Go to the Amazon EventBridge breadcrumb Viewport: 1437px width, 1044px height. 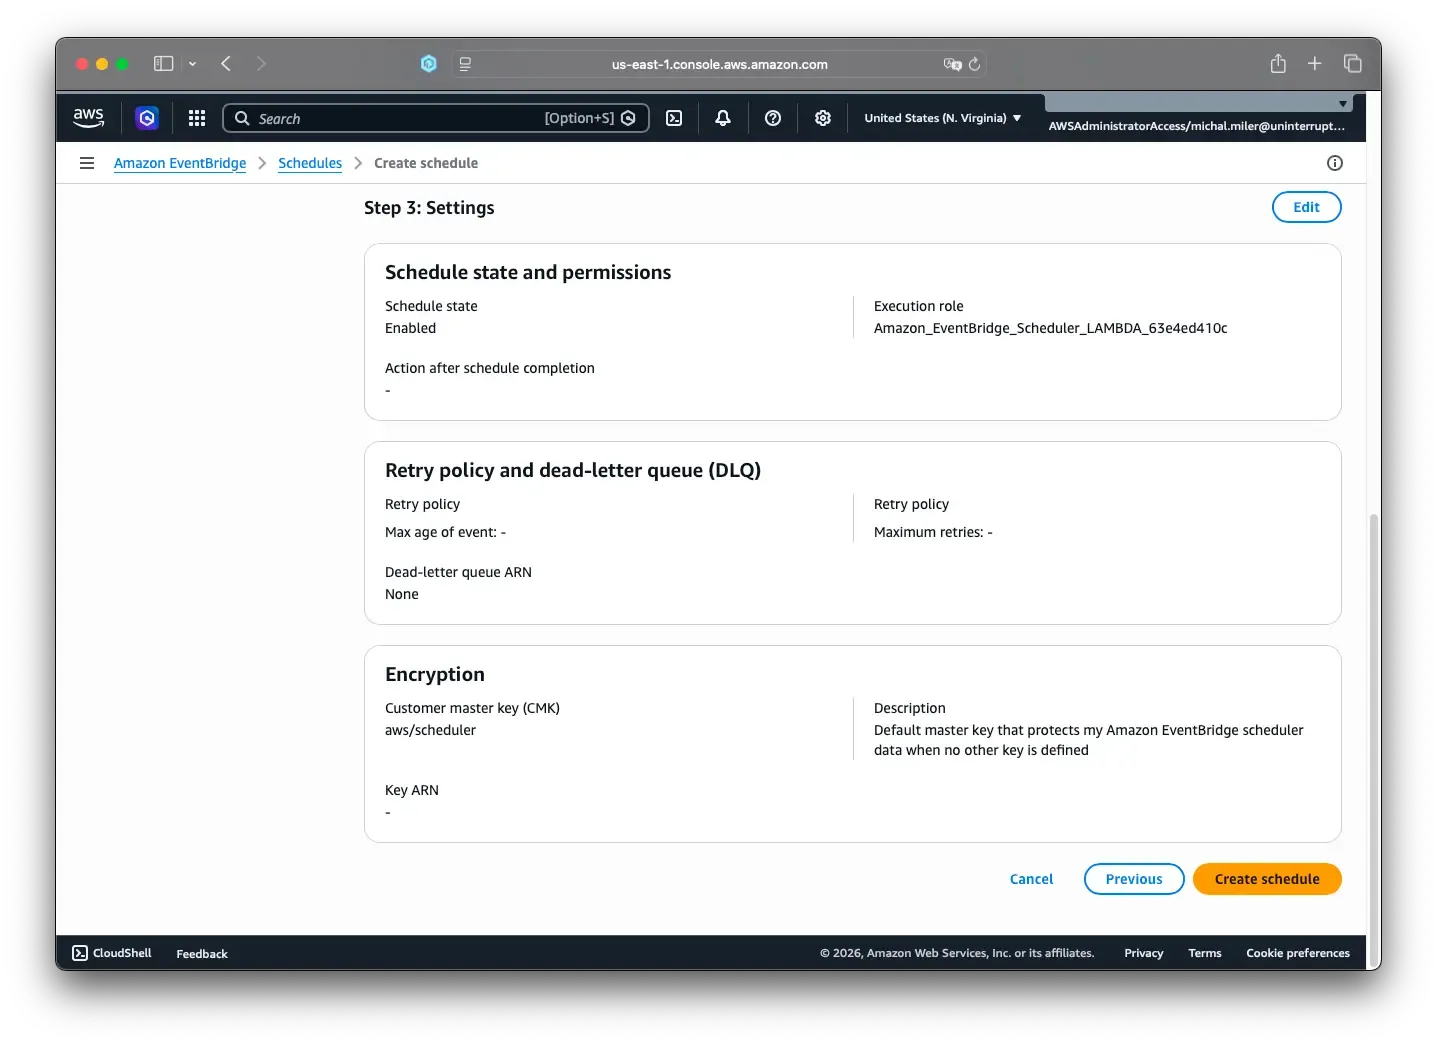coord(180,163)
